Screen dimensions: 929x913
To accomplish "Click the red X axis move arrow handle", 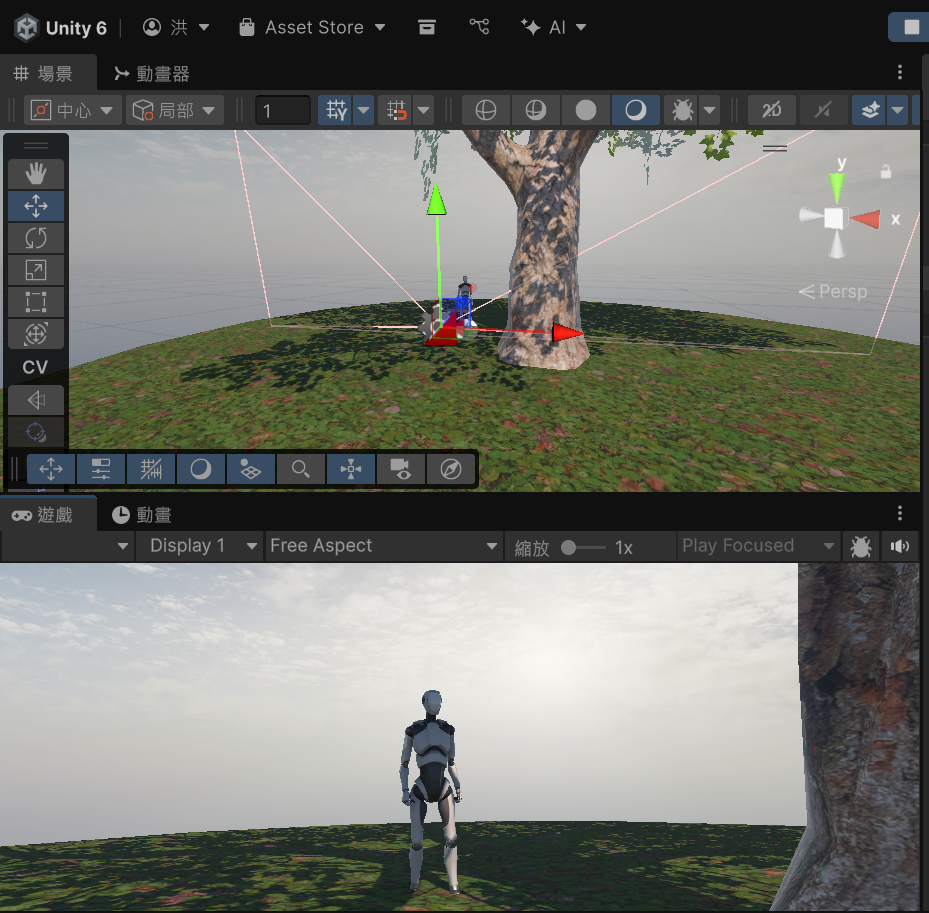I will (567, 333).
